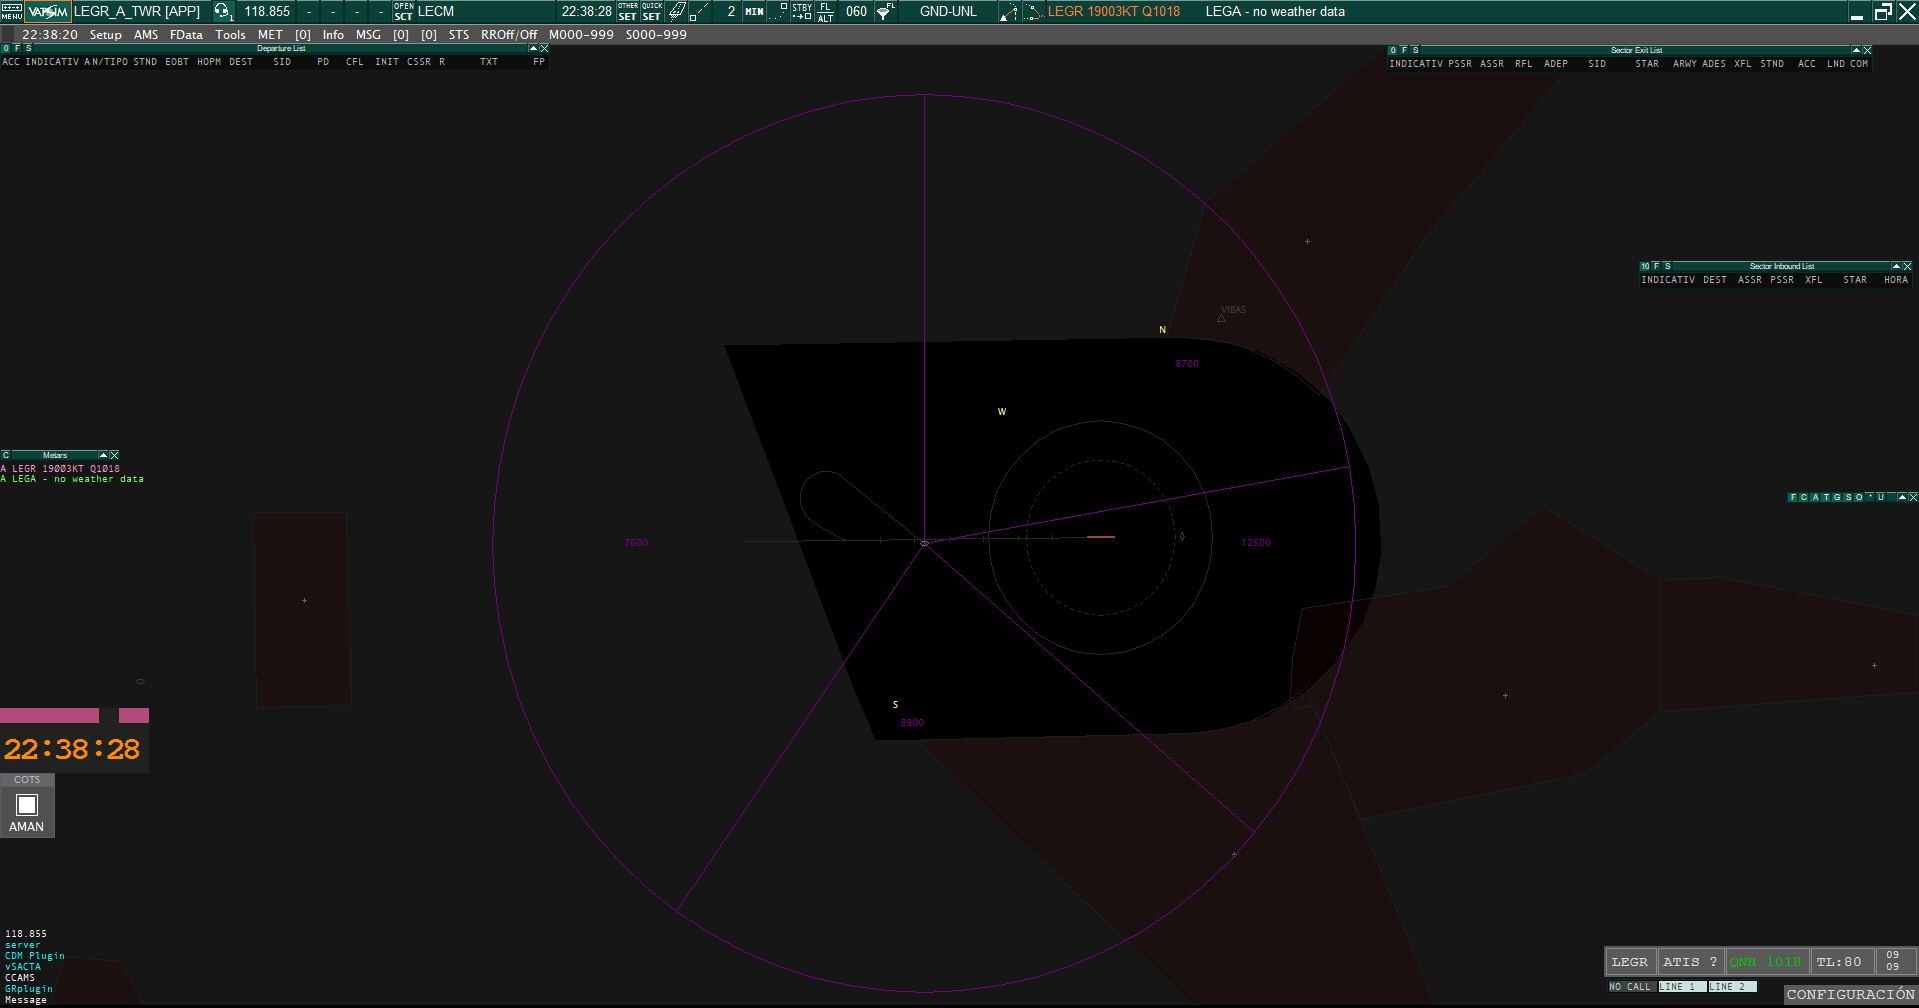1919x1008 pixels.
Task: Click the FL ALT altitude filter icon
Action: point(825,12)
